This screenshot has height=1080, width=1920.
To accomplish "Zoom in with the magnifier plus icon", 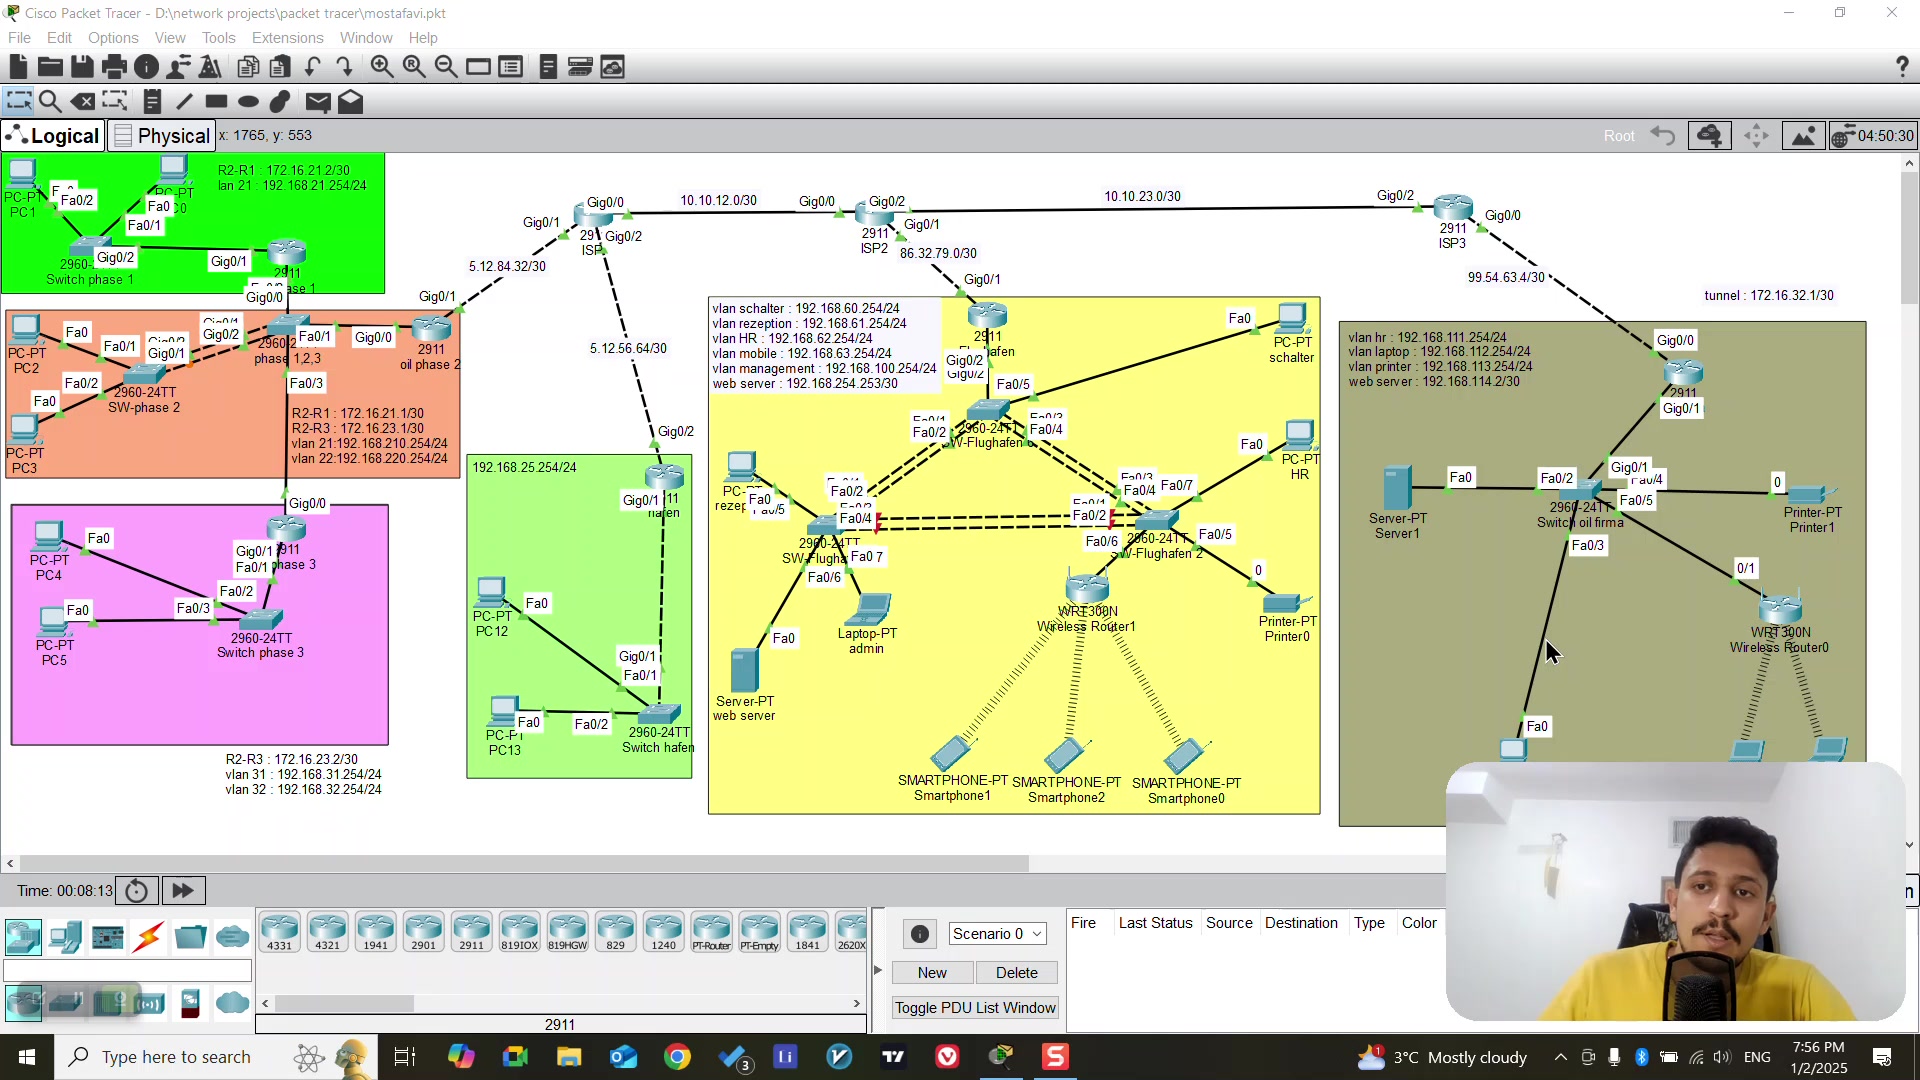I will click(x=381, y=67).
